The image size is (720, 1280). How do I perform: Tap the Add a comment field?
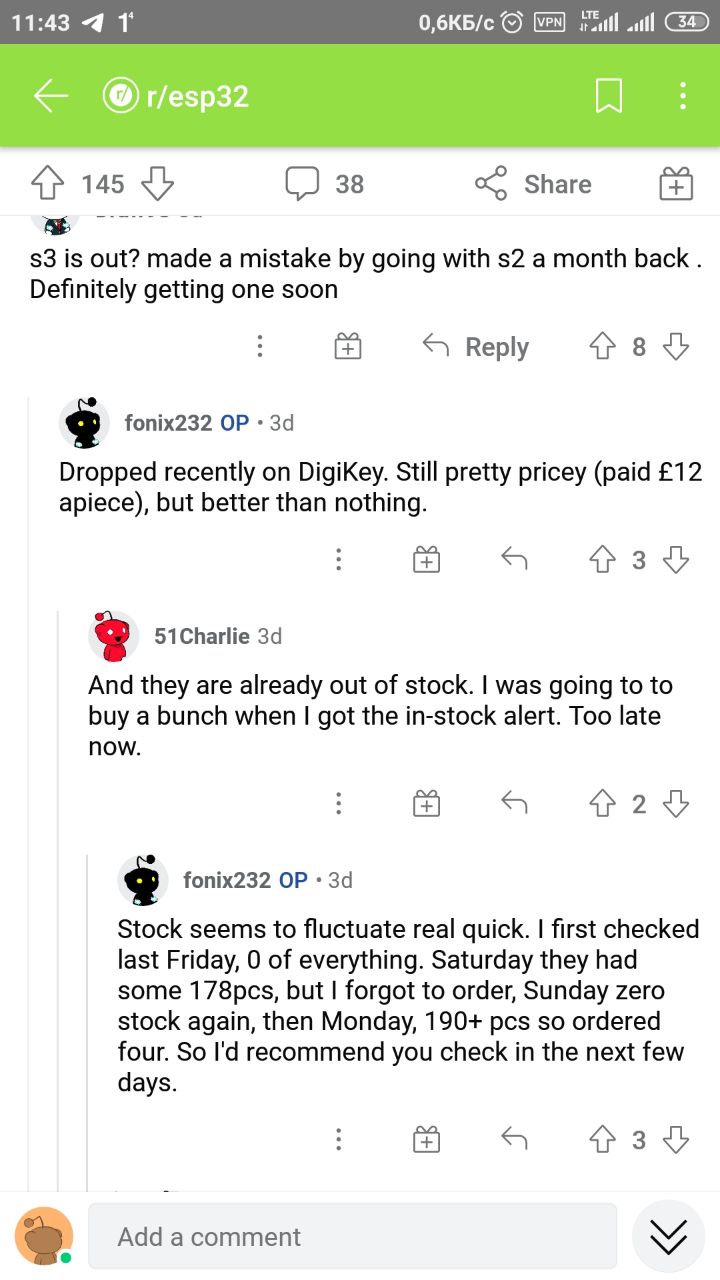coord(352,1237)
